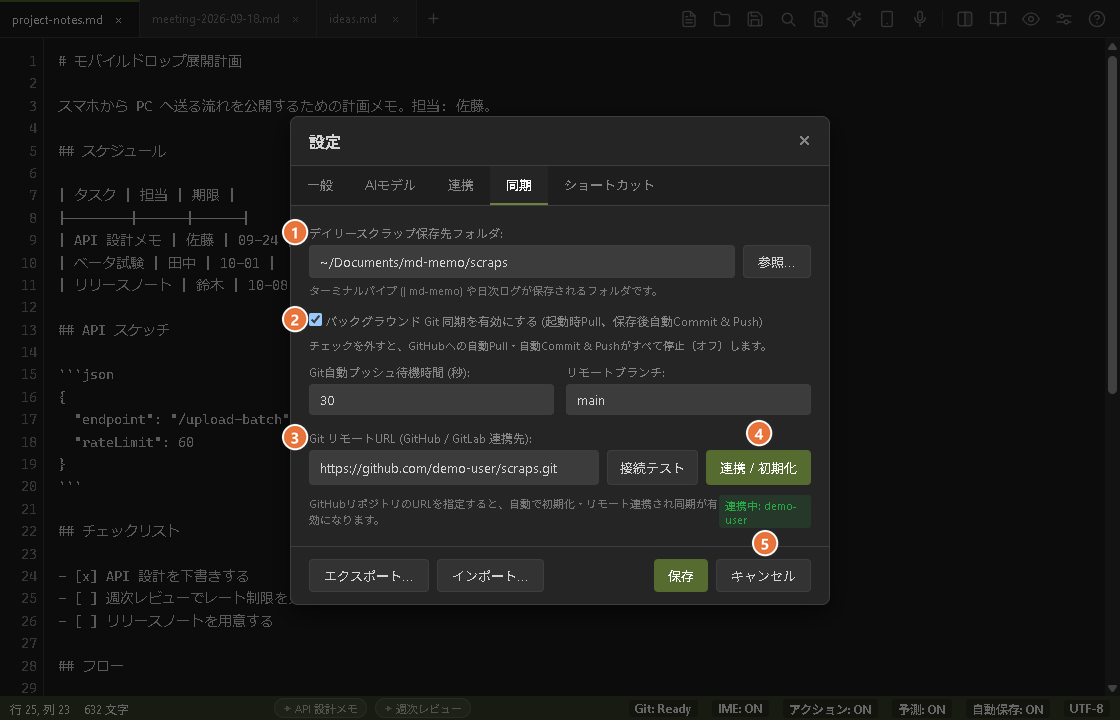The width and height of the screenshot is (1120, 720).
Task: Click the 連携 / 初期化 button
Action: click(758, 468)
